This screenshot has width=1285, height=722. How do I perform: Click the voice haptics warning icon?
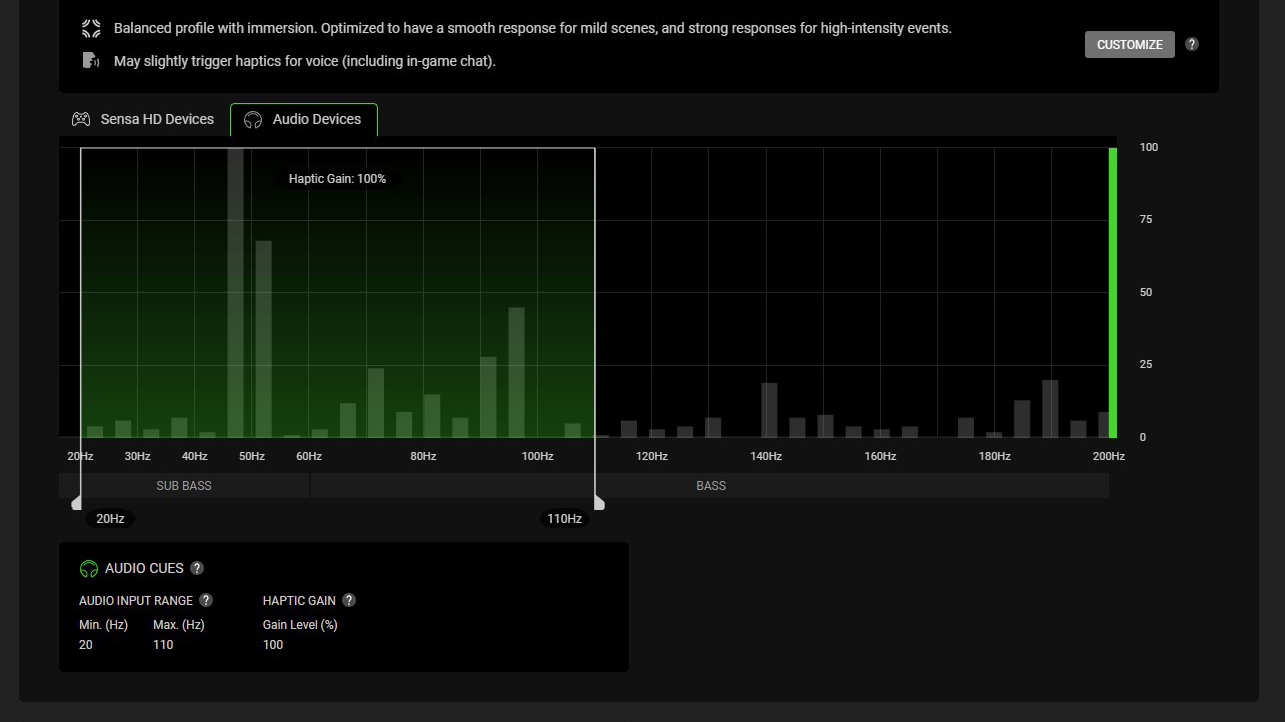(x=91, y=61)
